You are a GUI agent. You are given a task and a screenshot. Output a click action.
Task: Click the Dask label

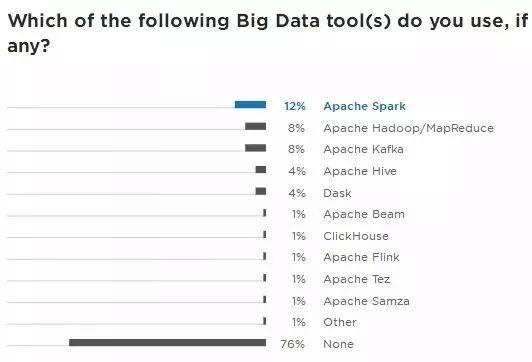click(x=337, y=193)
